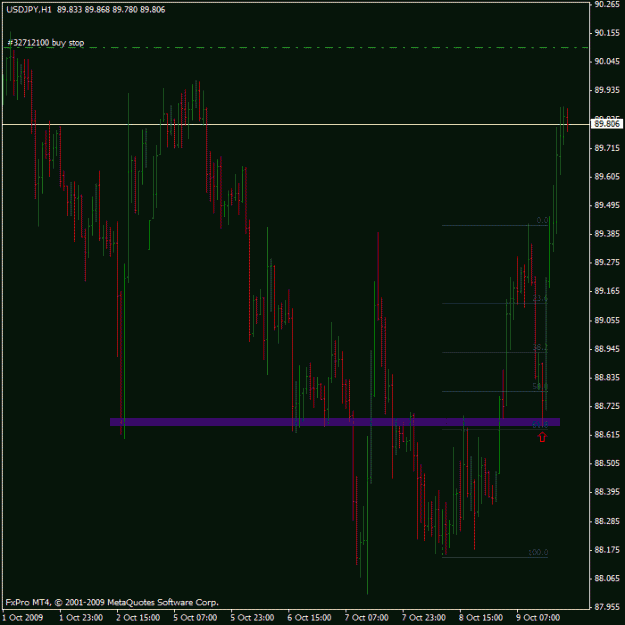Click the 88.725 price axis label
625x625 pixels.
[x=607, y=406]
